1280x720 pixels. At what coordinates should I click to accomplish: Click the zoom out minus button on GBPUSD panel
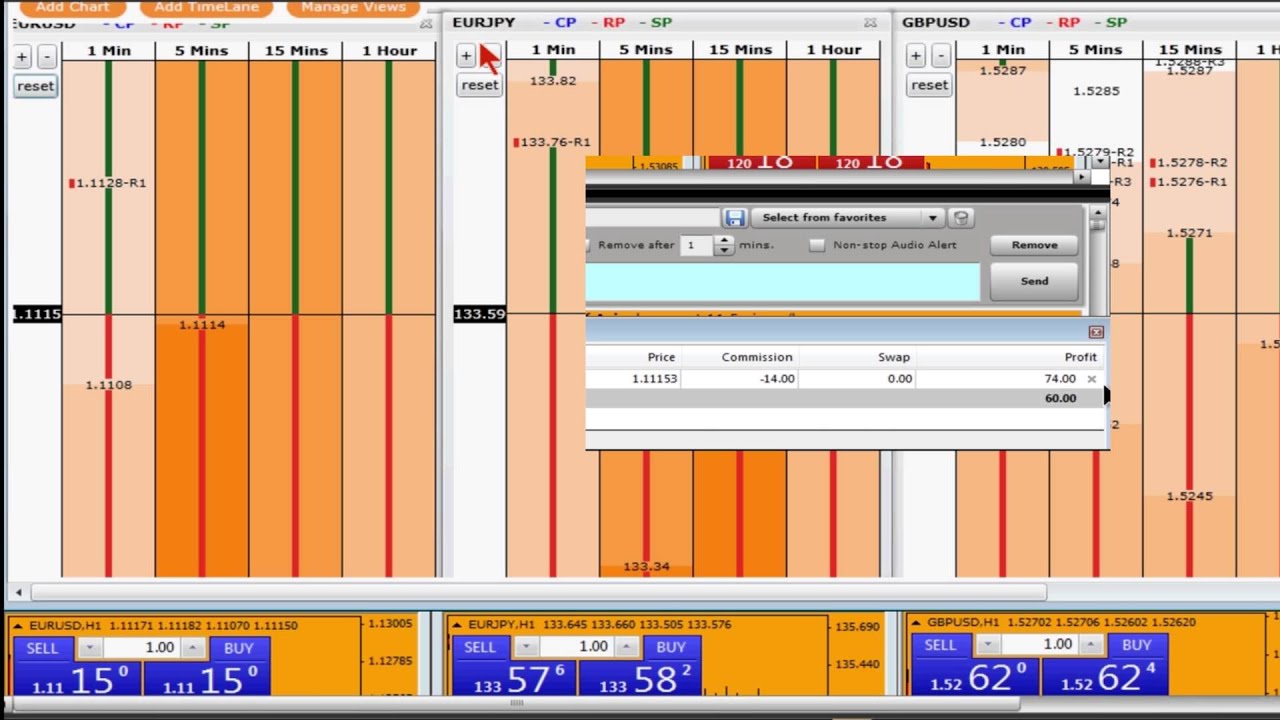tap(941, 57)
